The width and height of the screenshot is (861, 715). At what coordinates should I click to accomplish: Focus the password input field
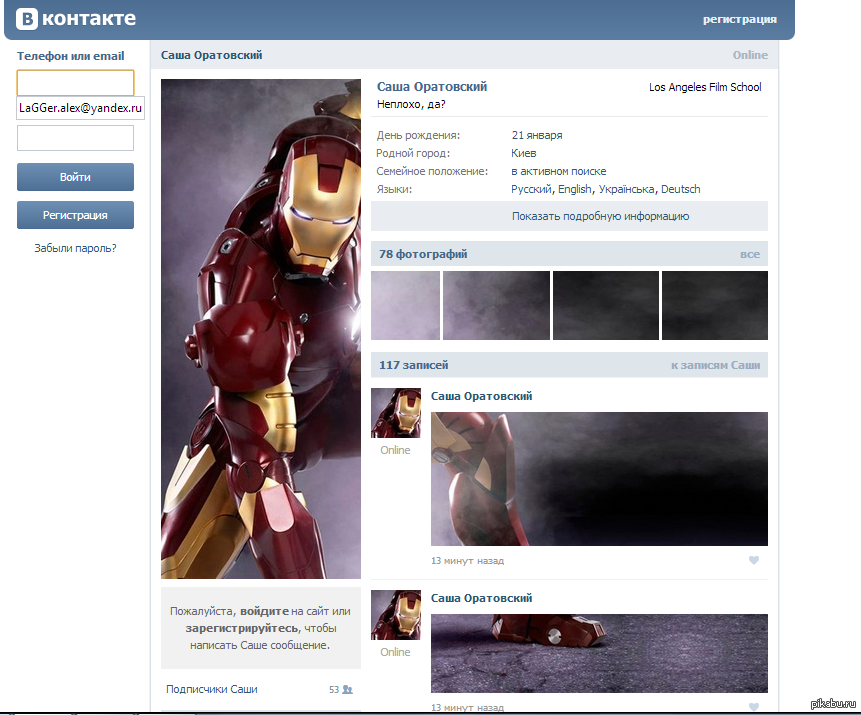(x=75, y=138)
